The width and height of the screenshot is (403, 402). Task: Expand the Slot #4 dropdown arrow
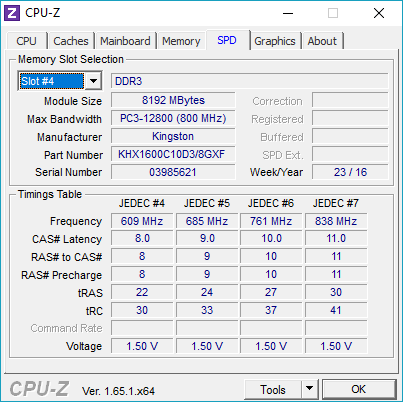click(x=93, y=81)
